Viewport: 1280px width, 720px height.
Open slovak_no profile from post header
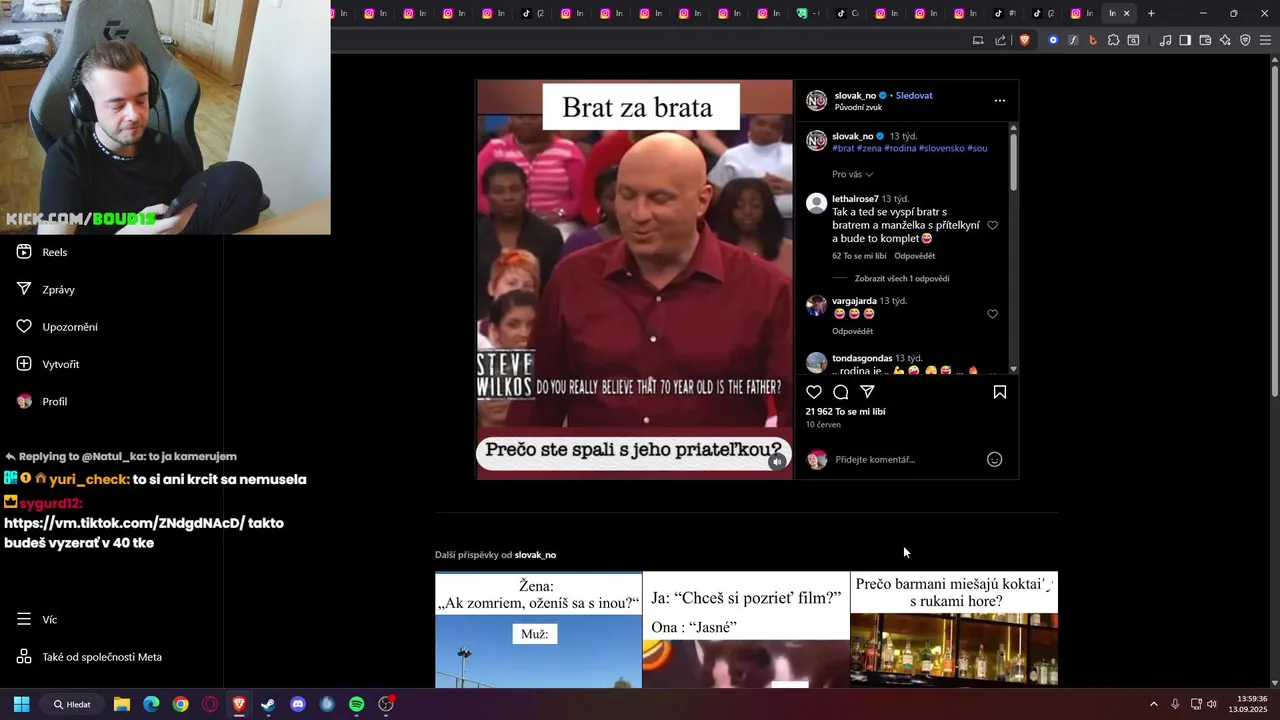click(855, 95)
